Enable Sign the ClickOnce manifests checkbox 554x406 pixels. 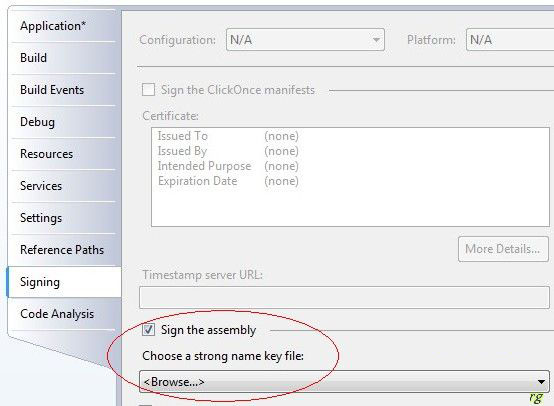pyautogui.click(x=148, y=89)
